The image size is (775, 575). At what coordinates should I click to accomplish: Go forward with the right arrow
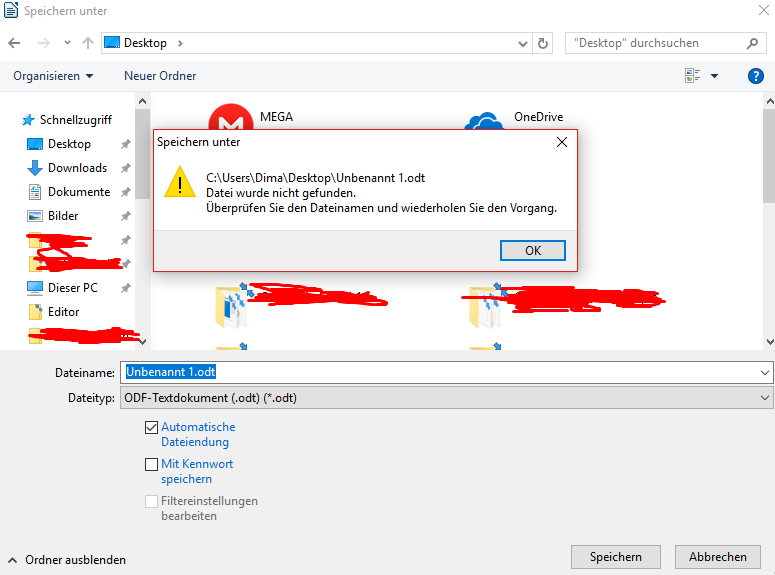[x=43, y=43]
